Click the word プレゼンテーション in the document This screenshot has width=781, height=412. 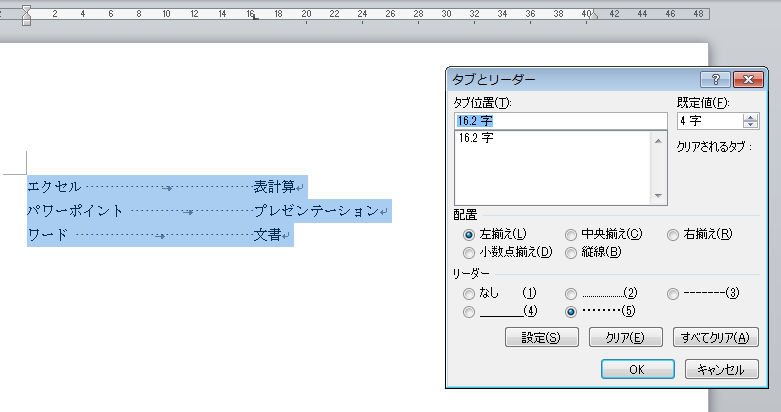(317, 211)
